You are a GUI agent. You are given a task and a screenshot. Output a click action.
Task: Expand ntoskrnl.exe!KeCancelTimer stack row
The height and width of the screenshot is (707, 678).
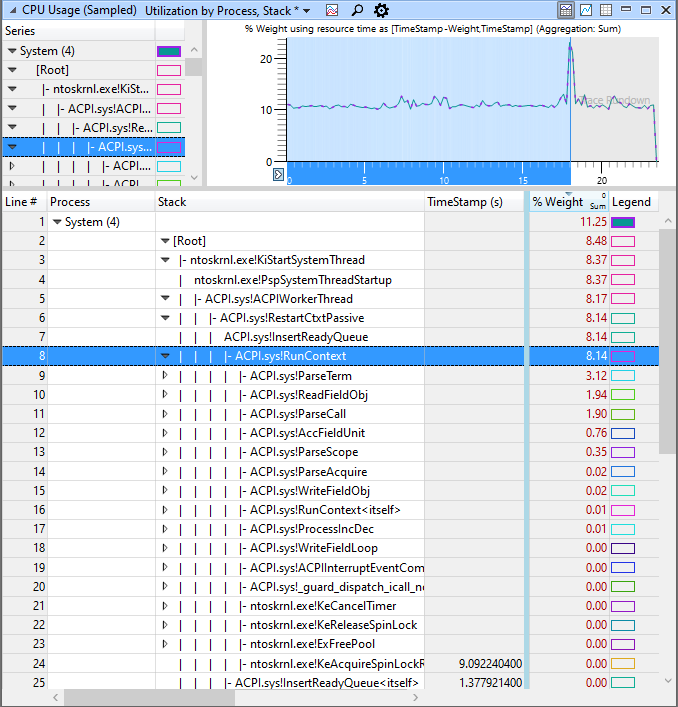click(x=165, y=606)
